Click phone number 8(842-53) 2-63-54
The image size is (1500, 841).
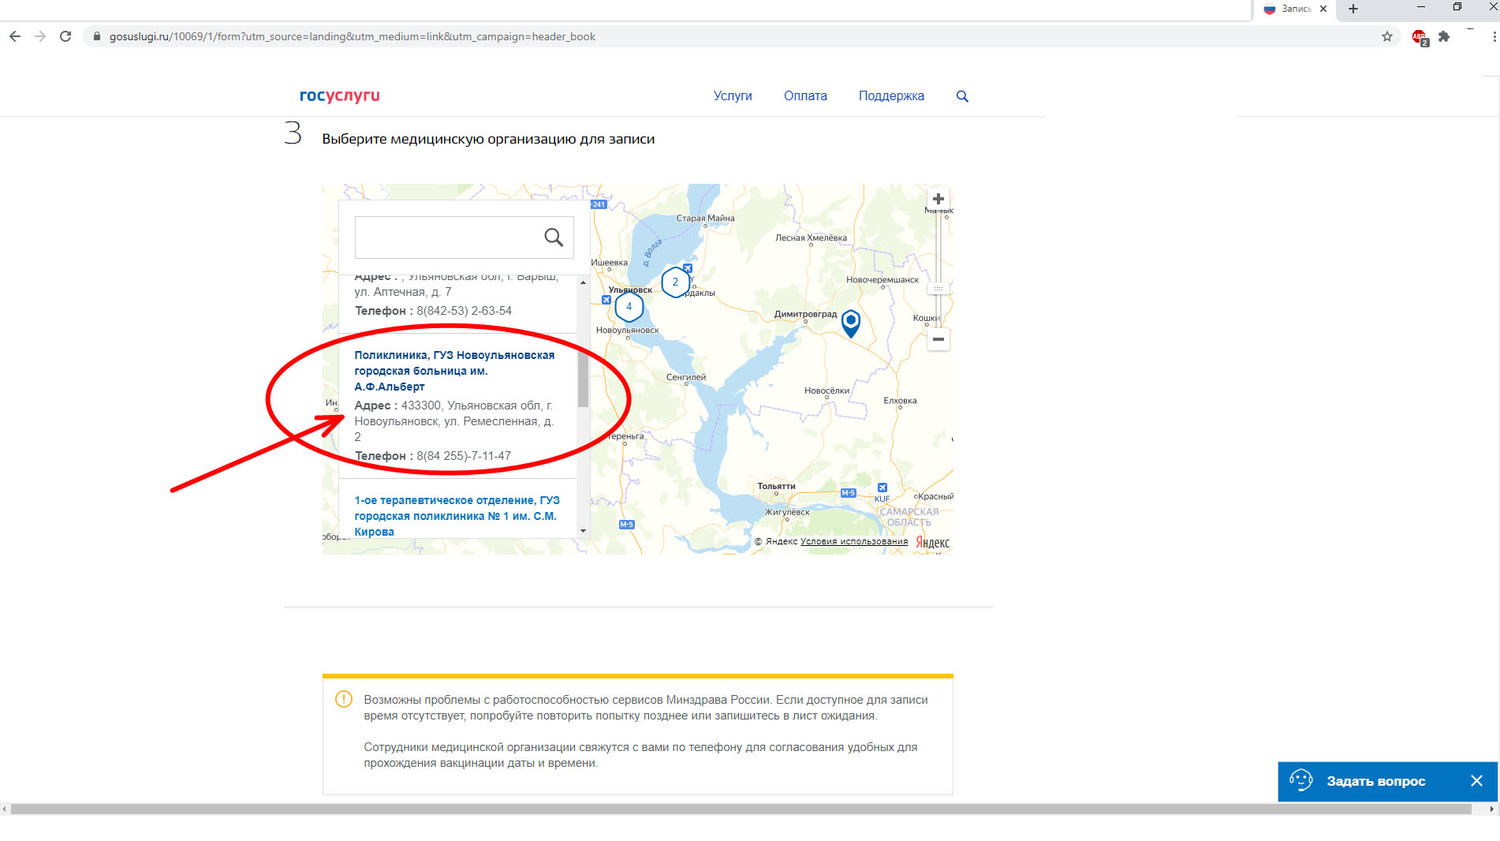464,311
